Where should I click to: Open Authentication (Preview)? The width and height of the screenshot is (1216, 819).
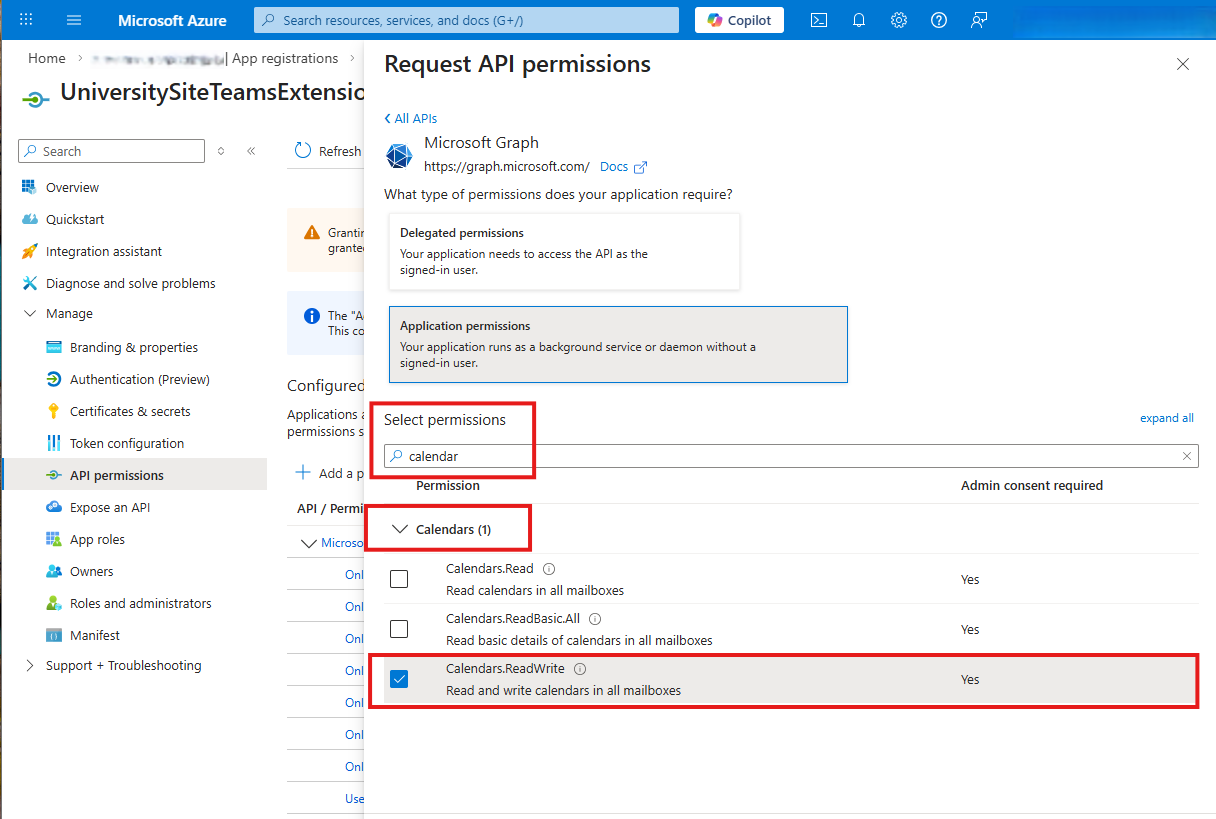(x=140, y=379)
